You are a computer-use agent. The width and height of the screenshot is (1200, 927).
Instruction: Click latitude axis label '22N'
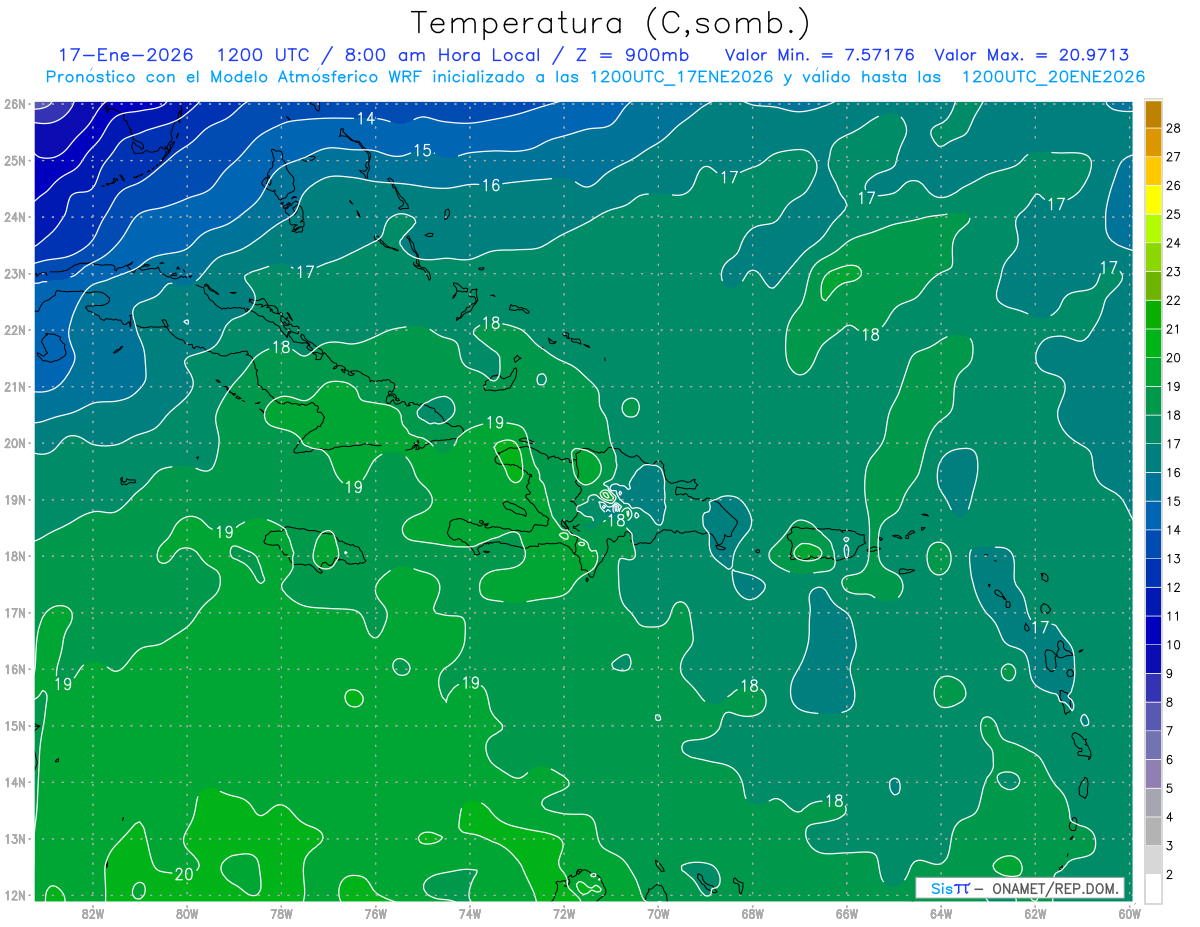tap(14, 330)
